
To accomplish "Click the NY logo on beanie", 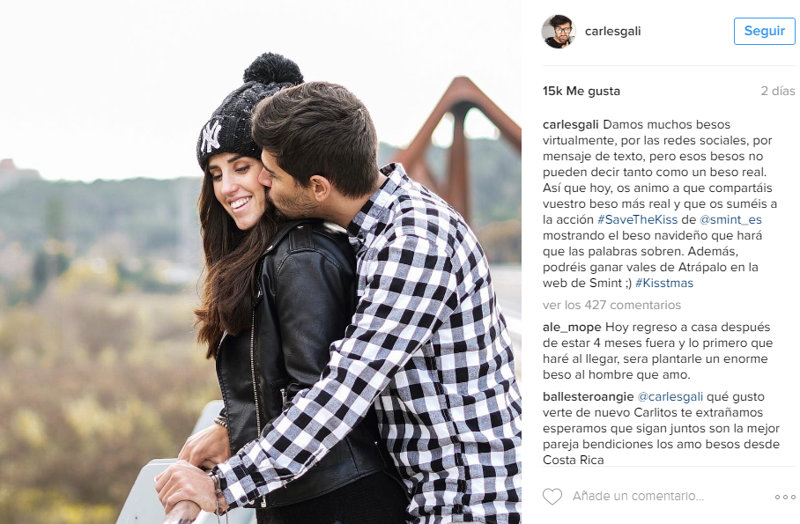I will 211,136.
